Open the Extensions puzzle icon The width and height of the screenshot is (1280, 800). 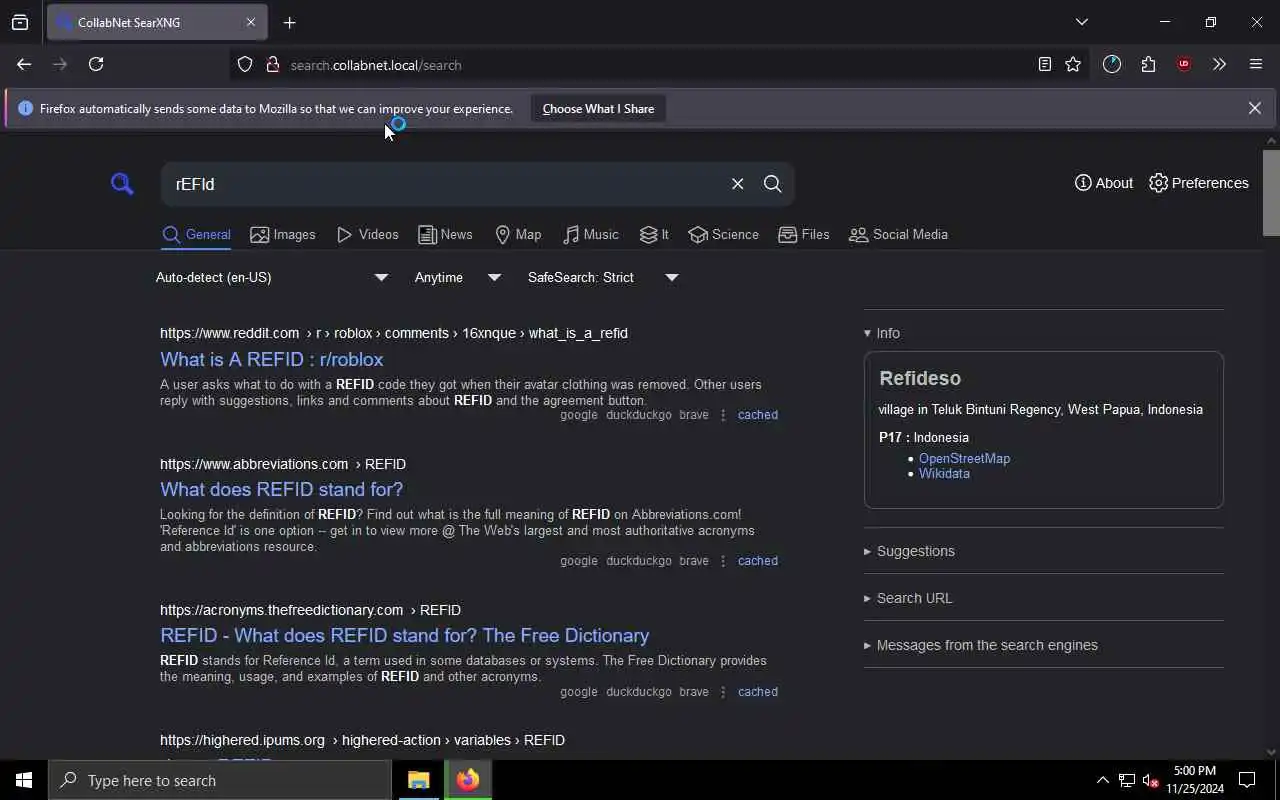[1148, 64]
